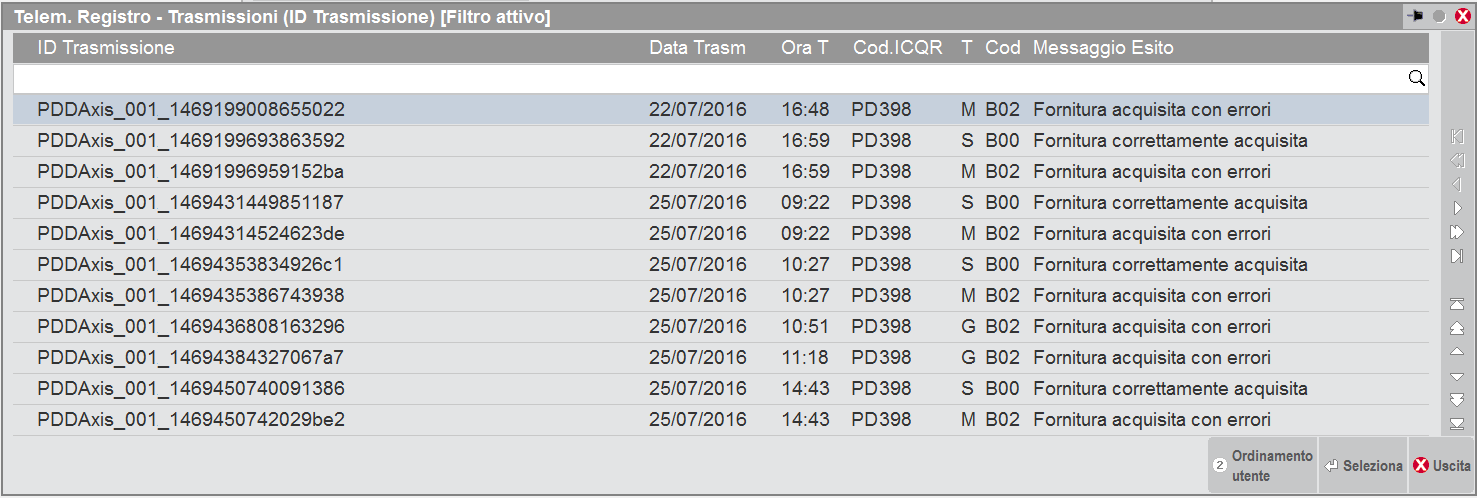
Task: Jump to bottom of list icon
Action: tap(1456, 424)
